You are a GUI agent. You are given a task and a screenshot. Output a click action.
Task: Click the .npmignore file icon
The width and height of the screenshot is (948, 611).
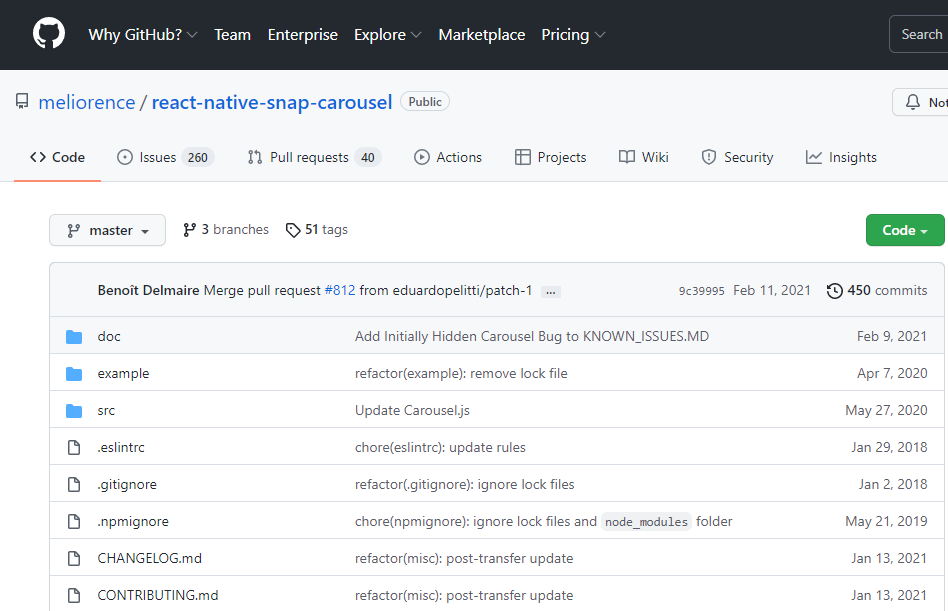(74, 521)
